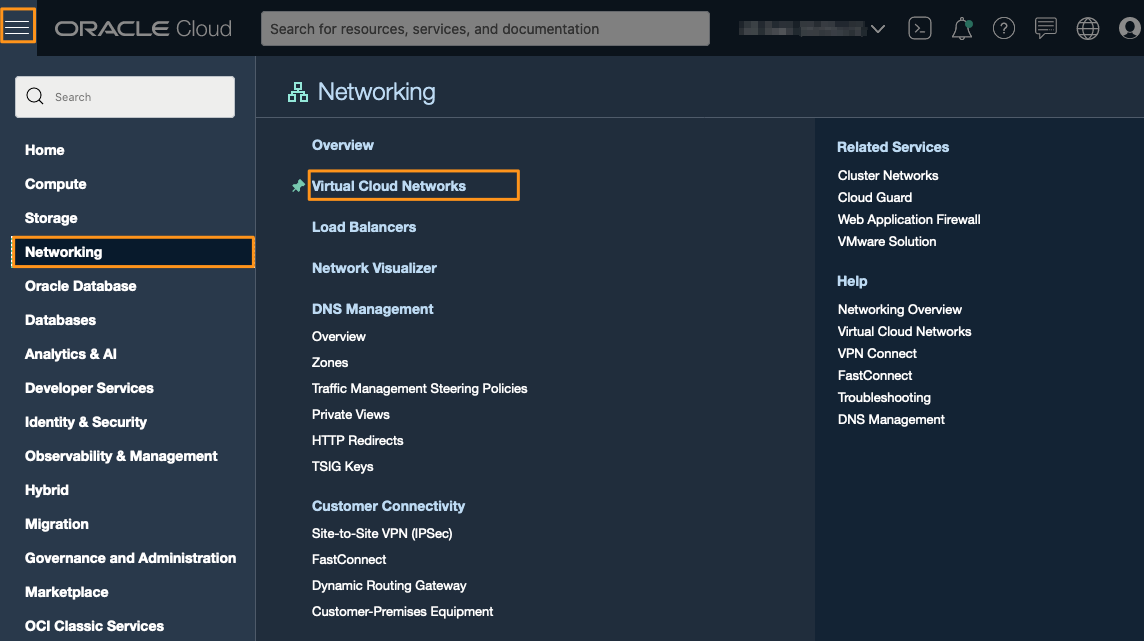Launch the Cloud Shell terminal
This screenshot has width=1144, height=641.
919,28
